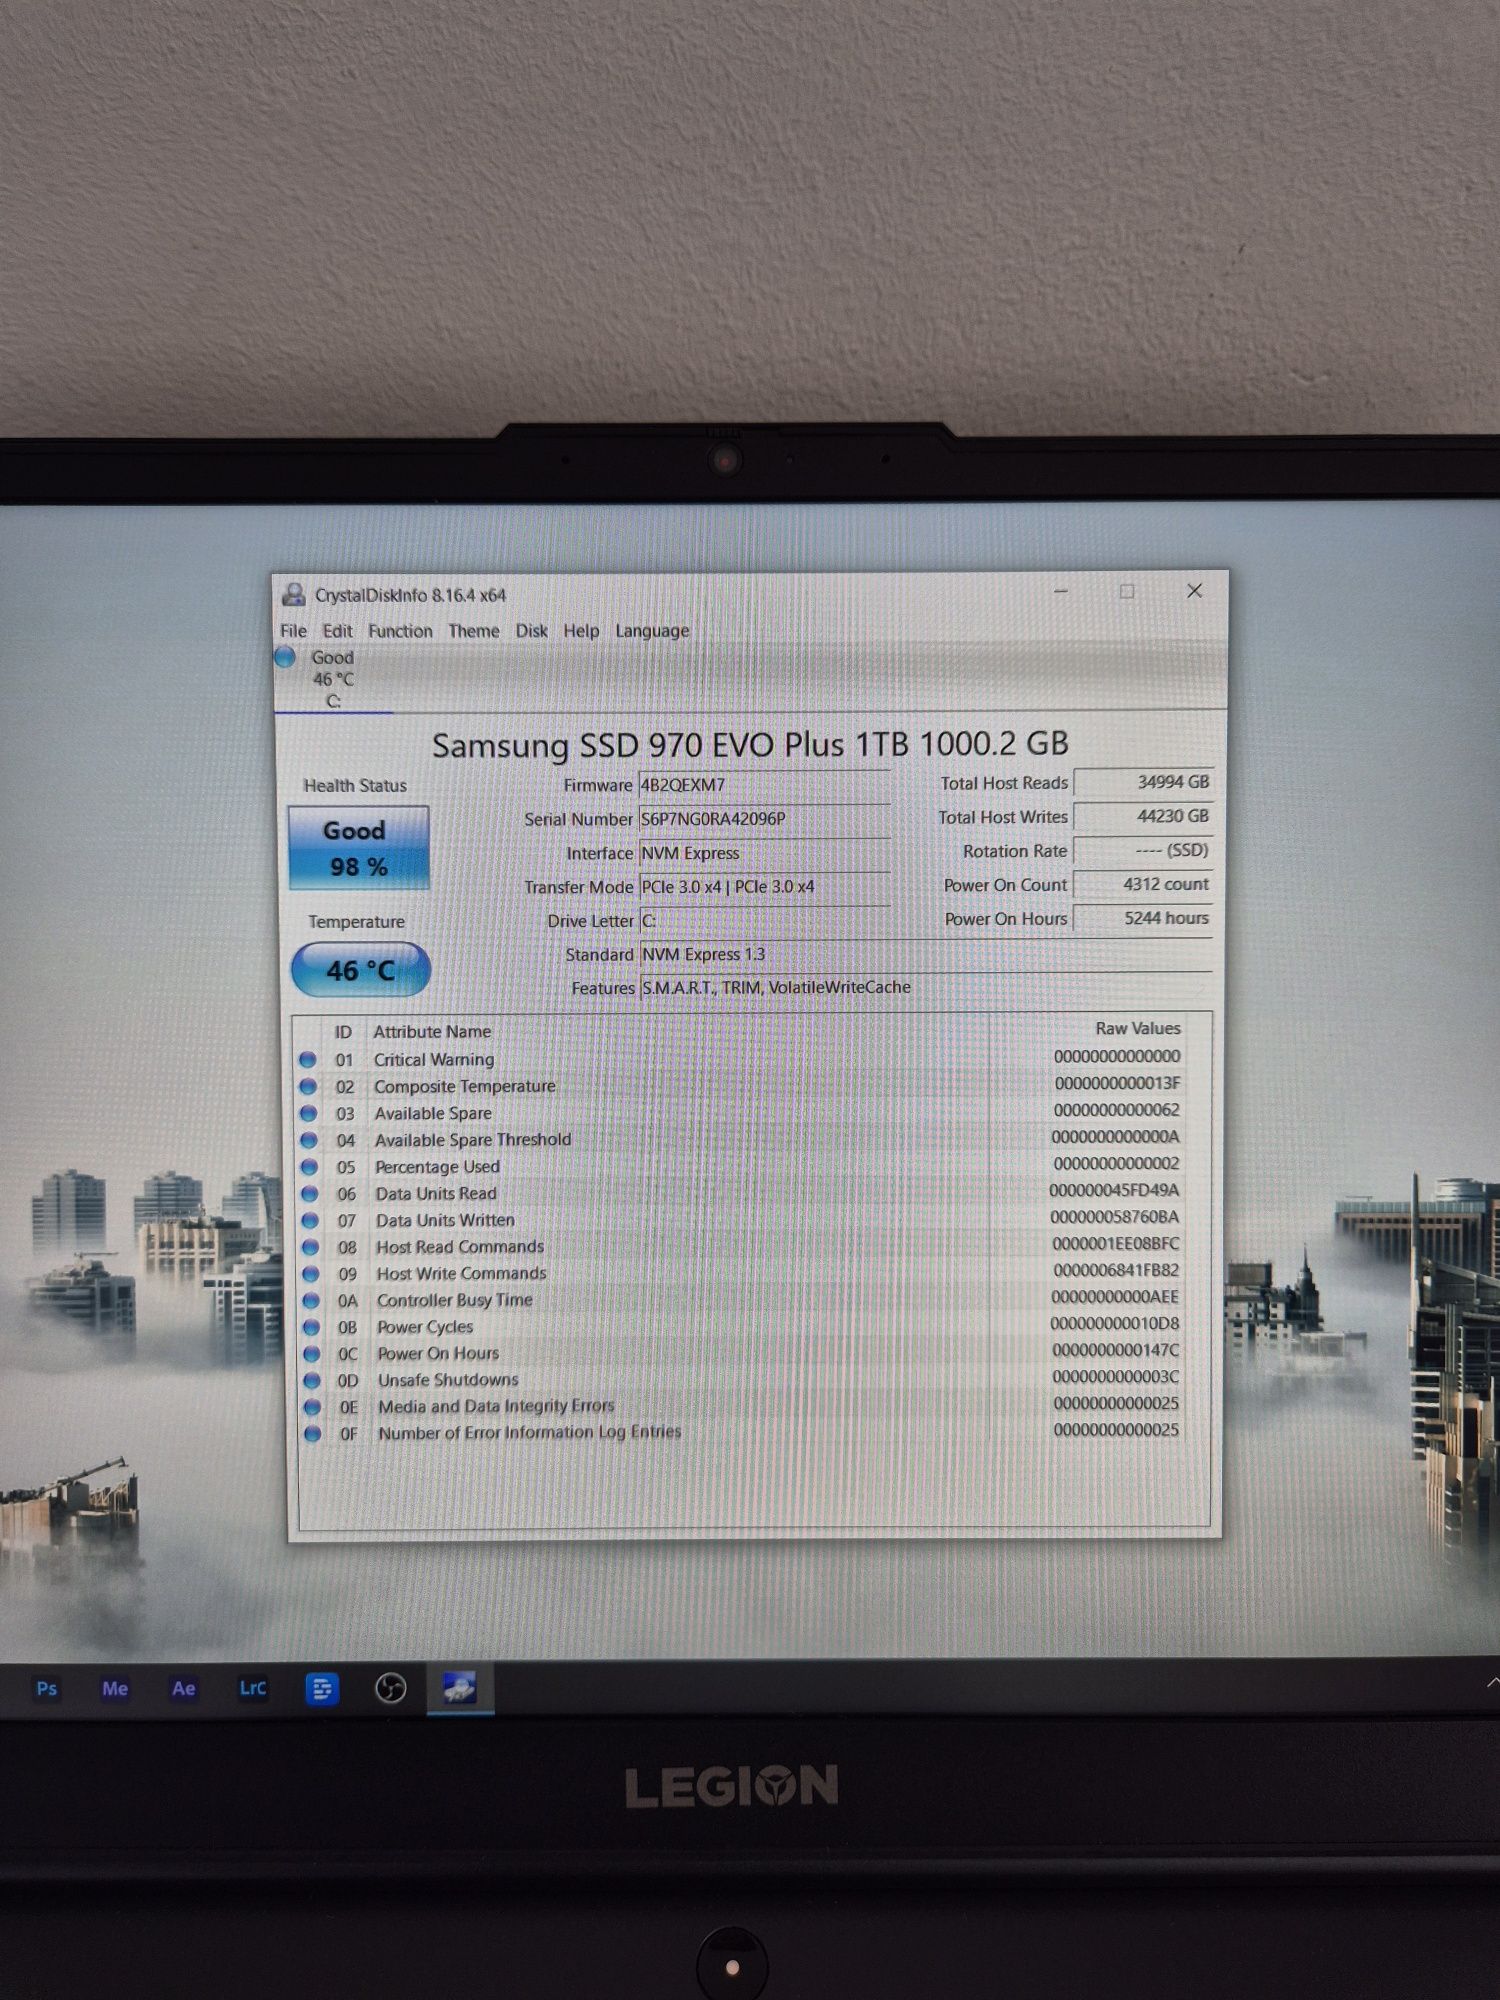The height and width of the screenshot is (2000, 1500).
Task: Open Lightroom Classic from the taskbar
Action: (x=253, y=1689)
